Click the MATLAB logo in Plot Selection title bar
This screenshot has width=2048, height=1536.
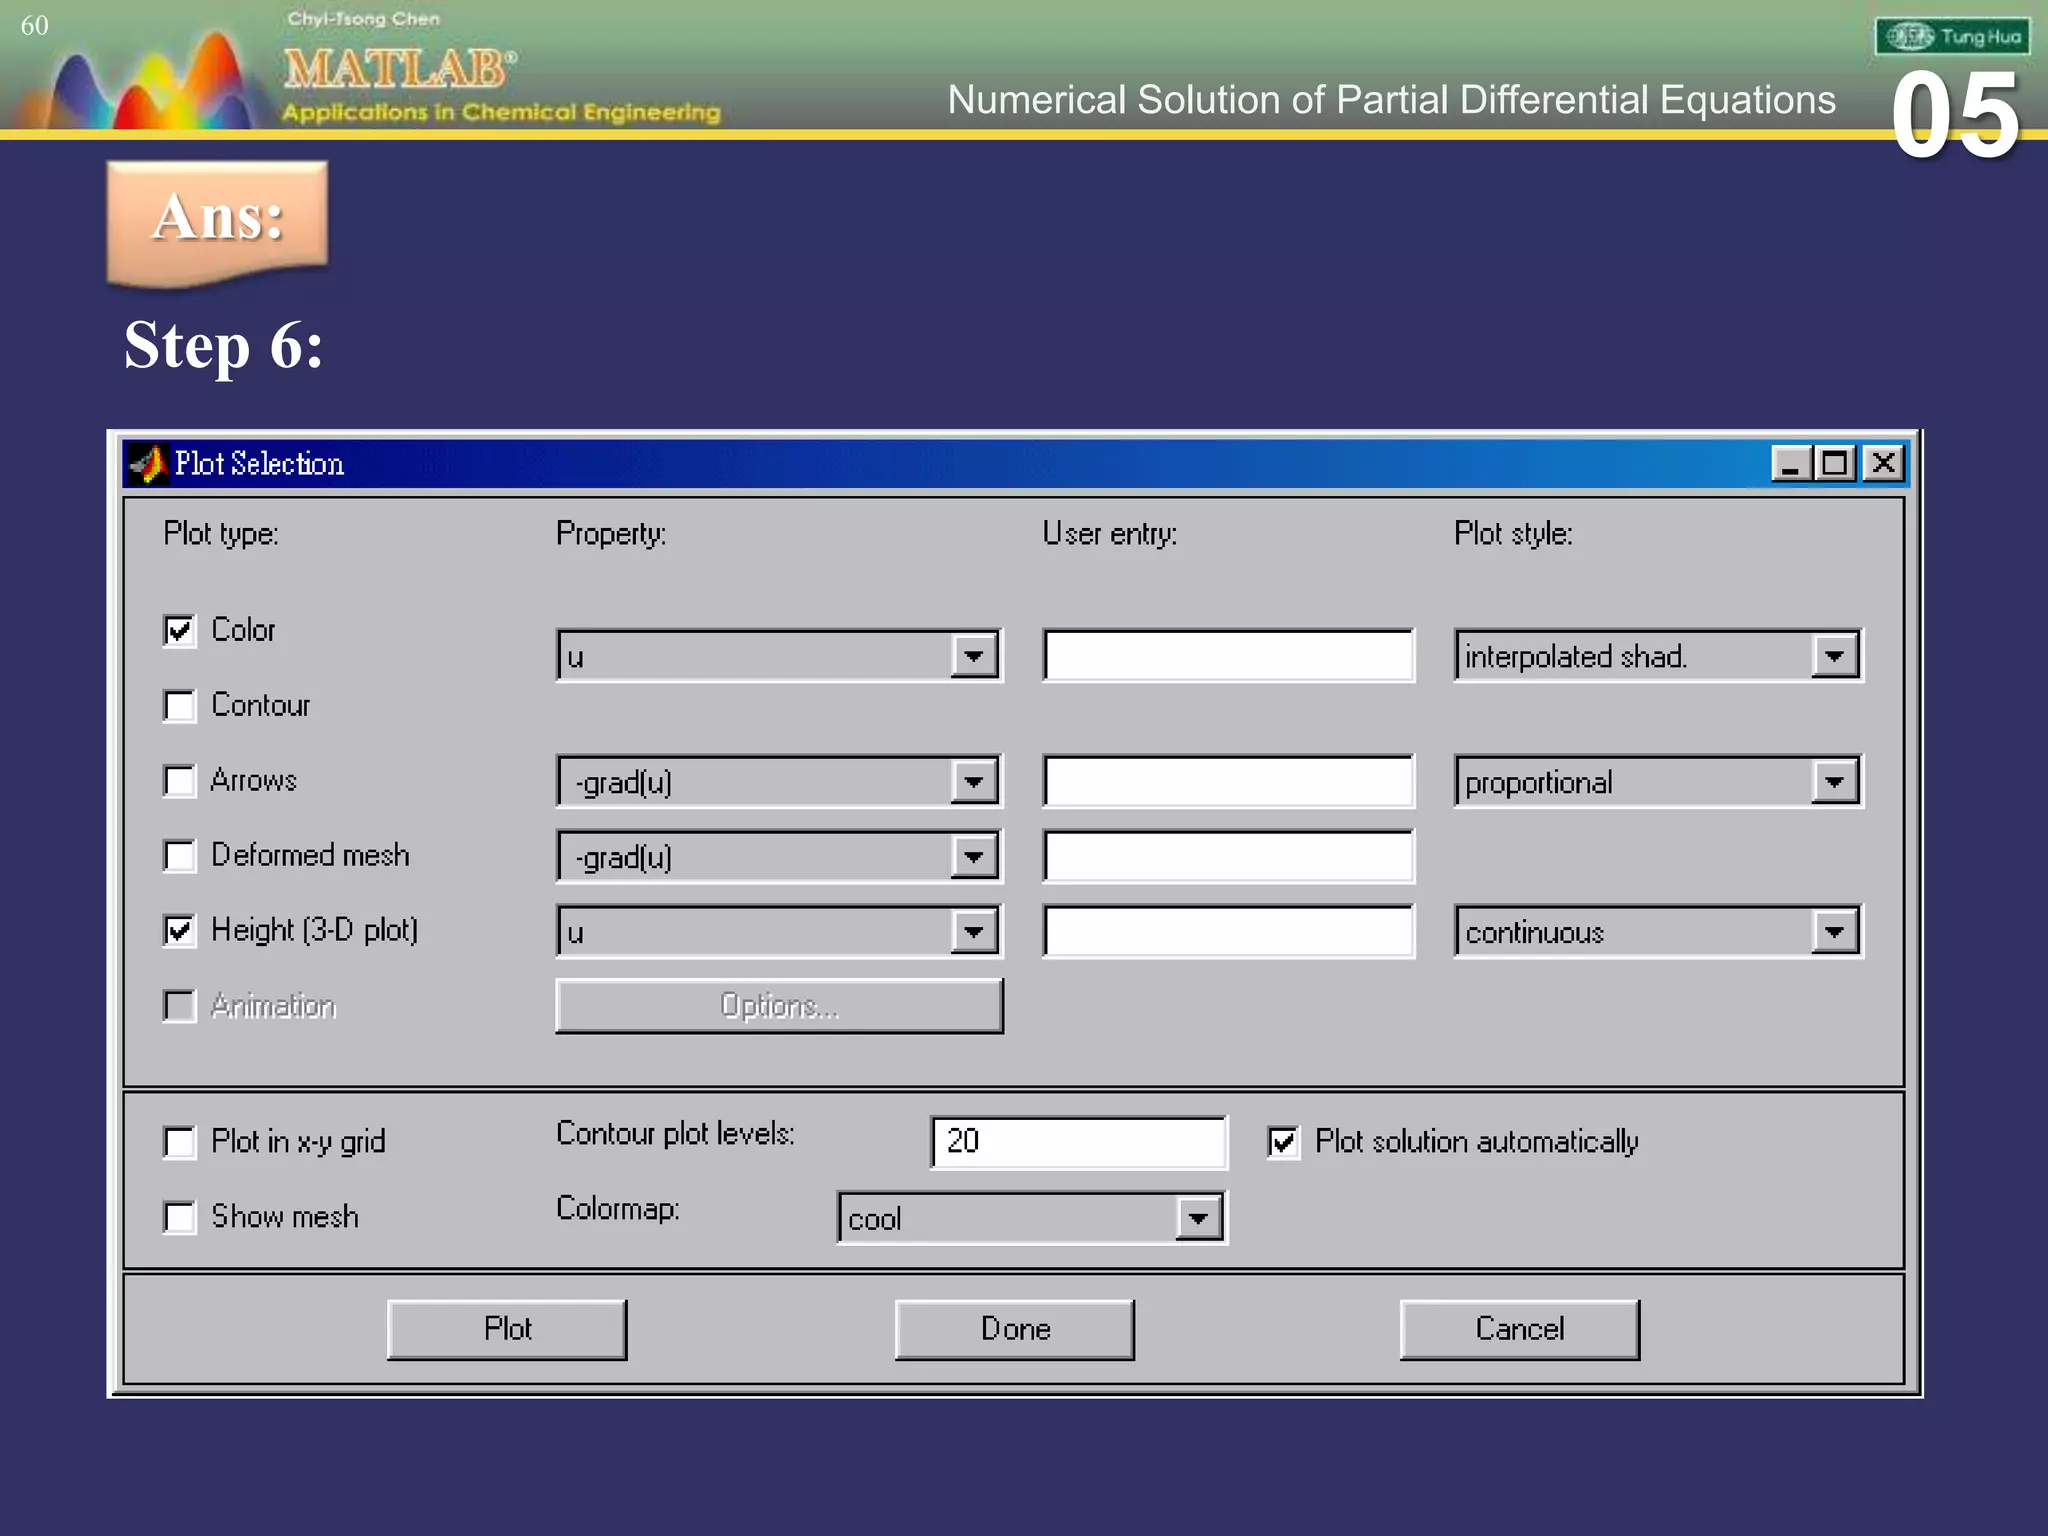(149, 464)
